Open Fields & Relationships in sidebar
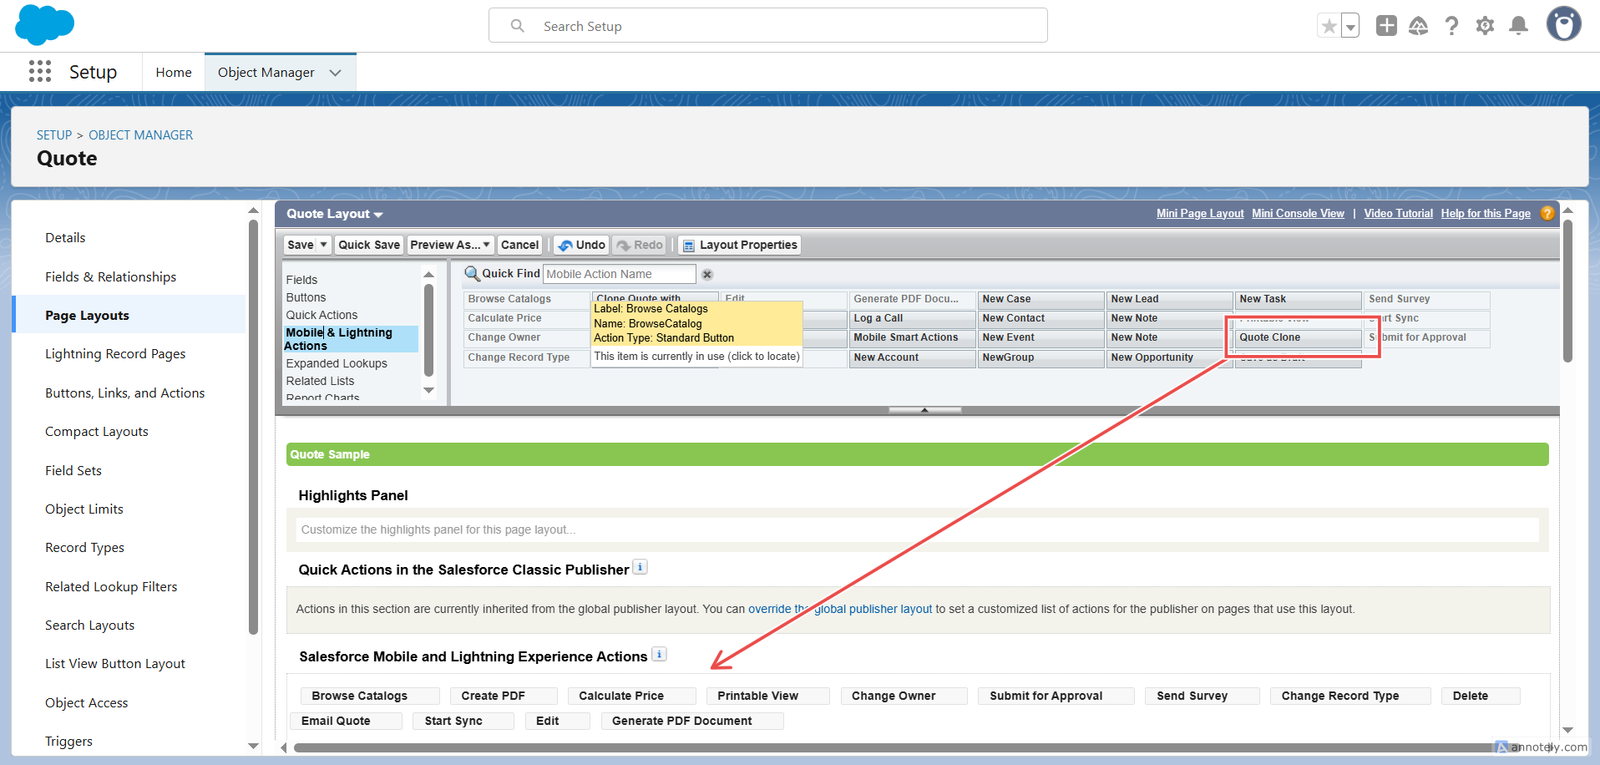This screenshot has width=1600, height=765. click(x=110, y=277)
